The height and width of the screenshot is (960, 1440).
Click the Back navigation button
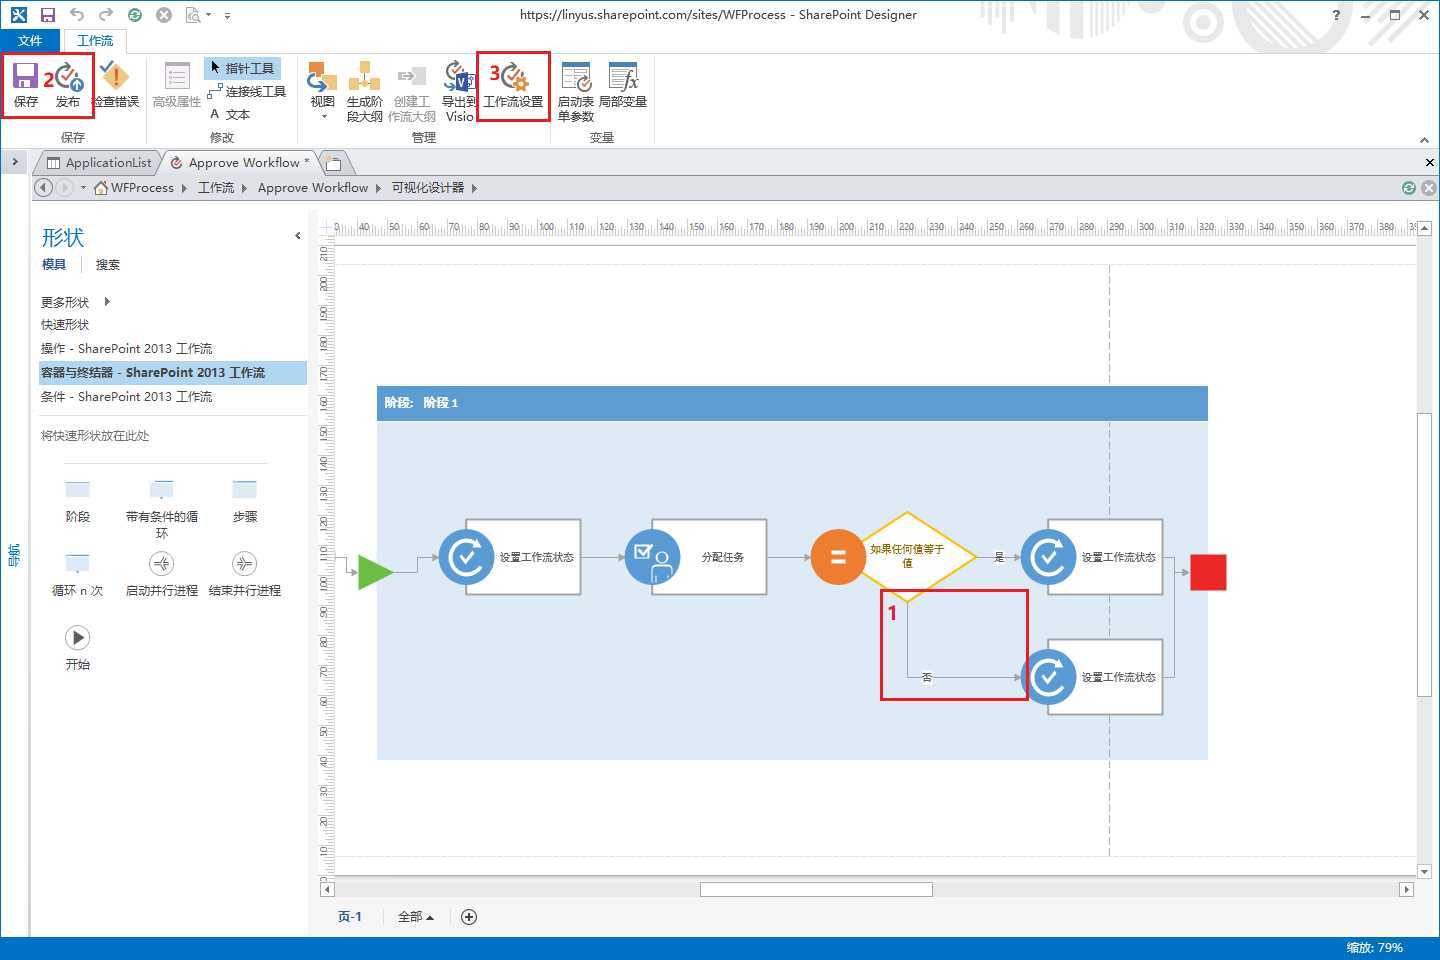(x=44, y=188)
